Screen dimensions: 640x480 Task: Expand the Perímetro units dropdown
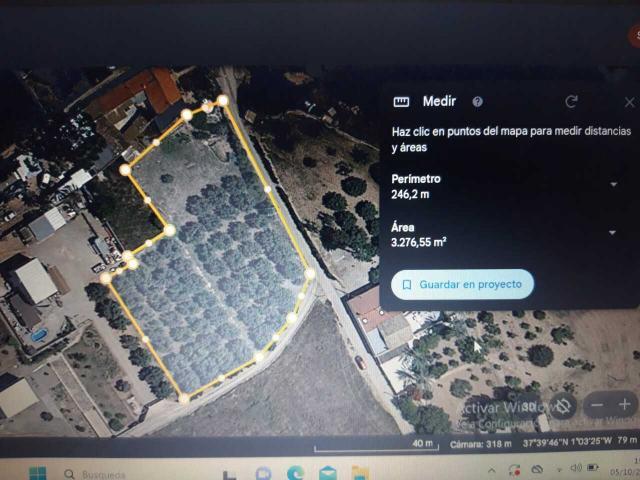pyautogui.click(x=613, y=184)
